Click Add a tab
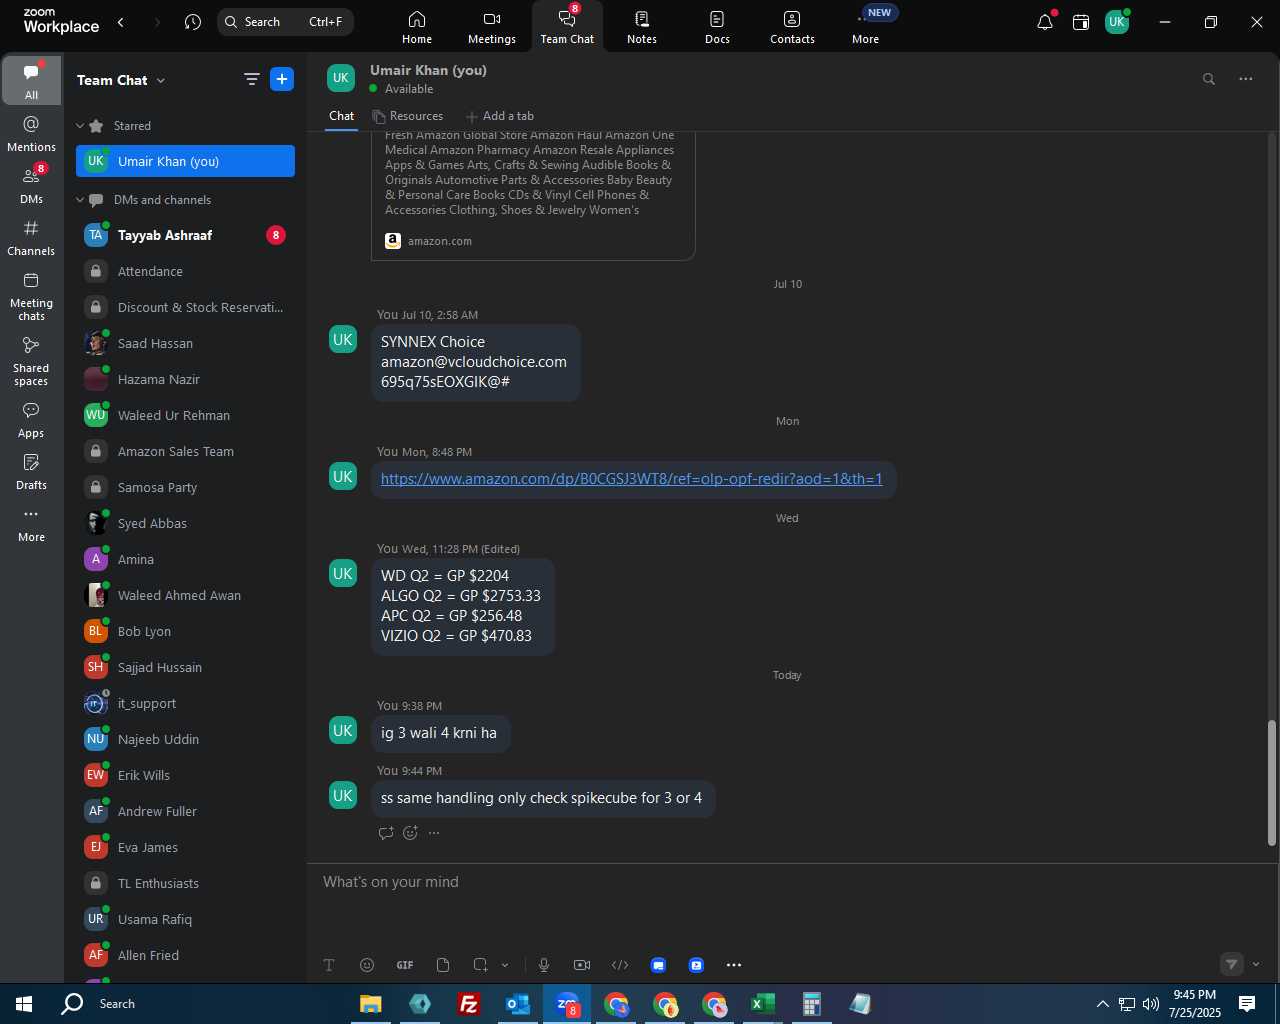Image resolution: width=1280 pixels, height=1024 pixels. [x=500, y=116]
